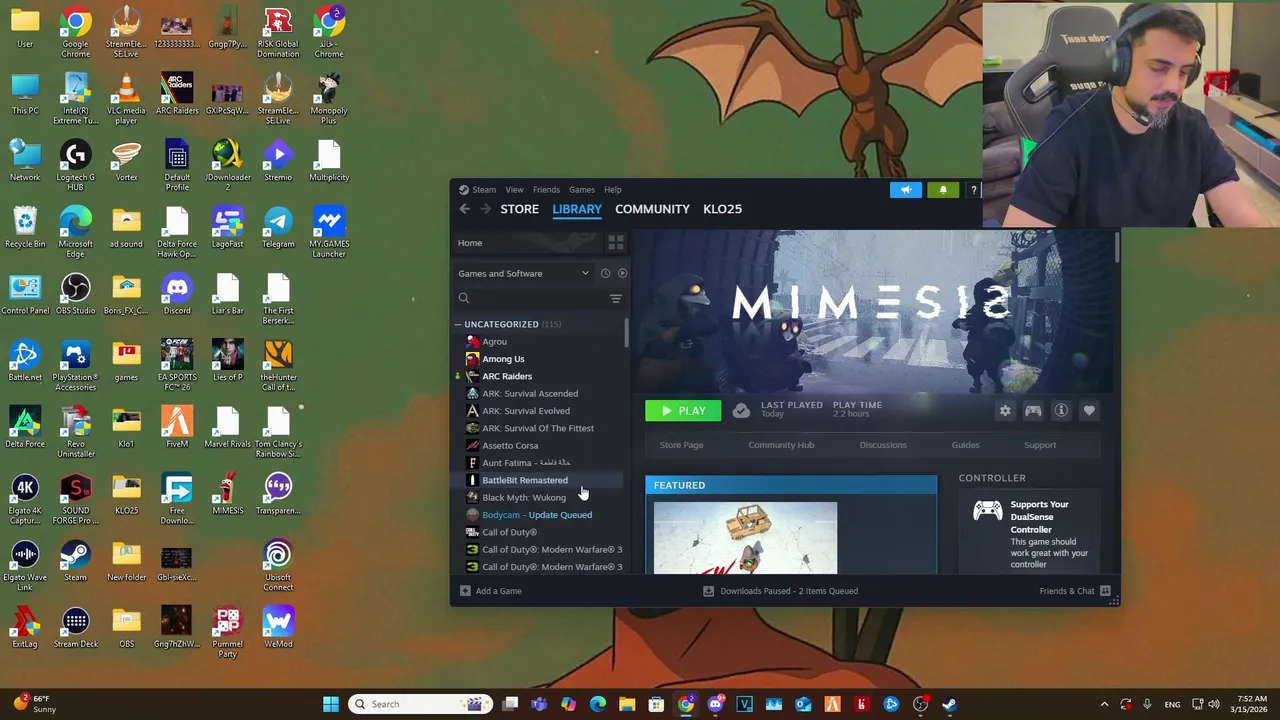The image size is (1280, 720).
Task: Show ready-to-play games filter icon
Action: click(x=622, y=273)
